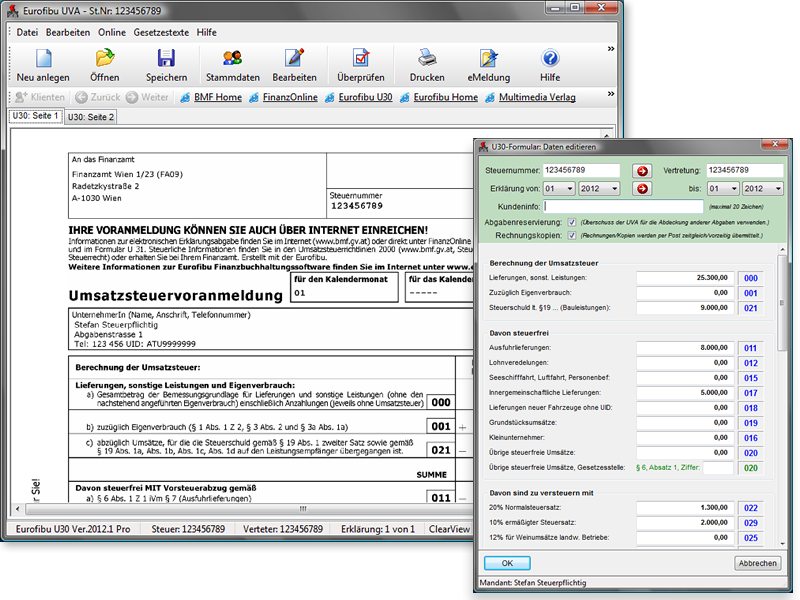This screenshot has width=800, height=600.
Task: Edit Ausfuhrlieferungen value 8.000,00
Action: click(x=685, y=348)
